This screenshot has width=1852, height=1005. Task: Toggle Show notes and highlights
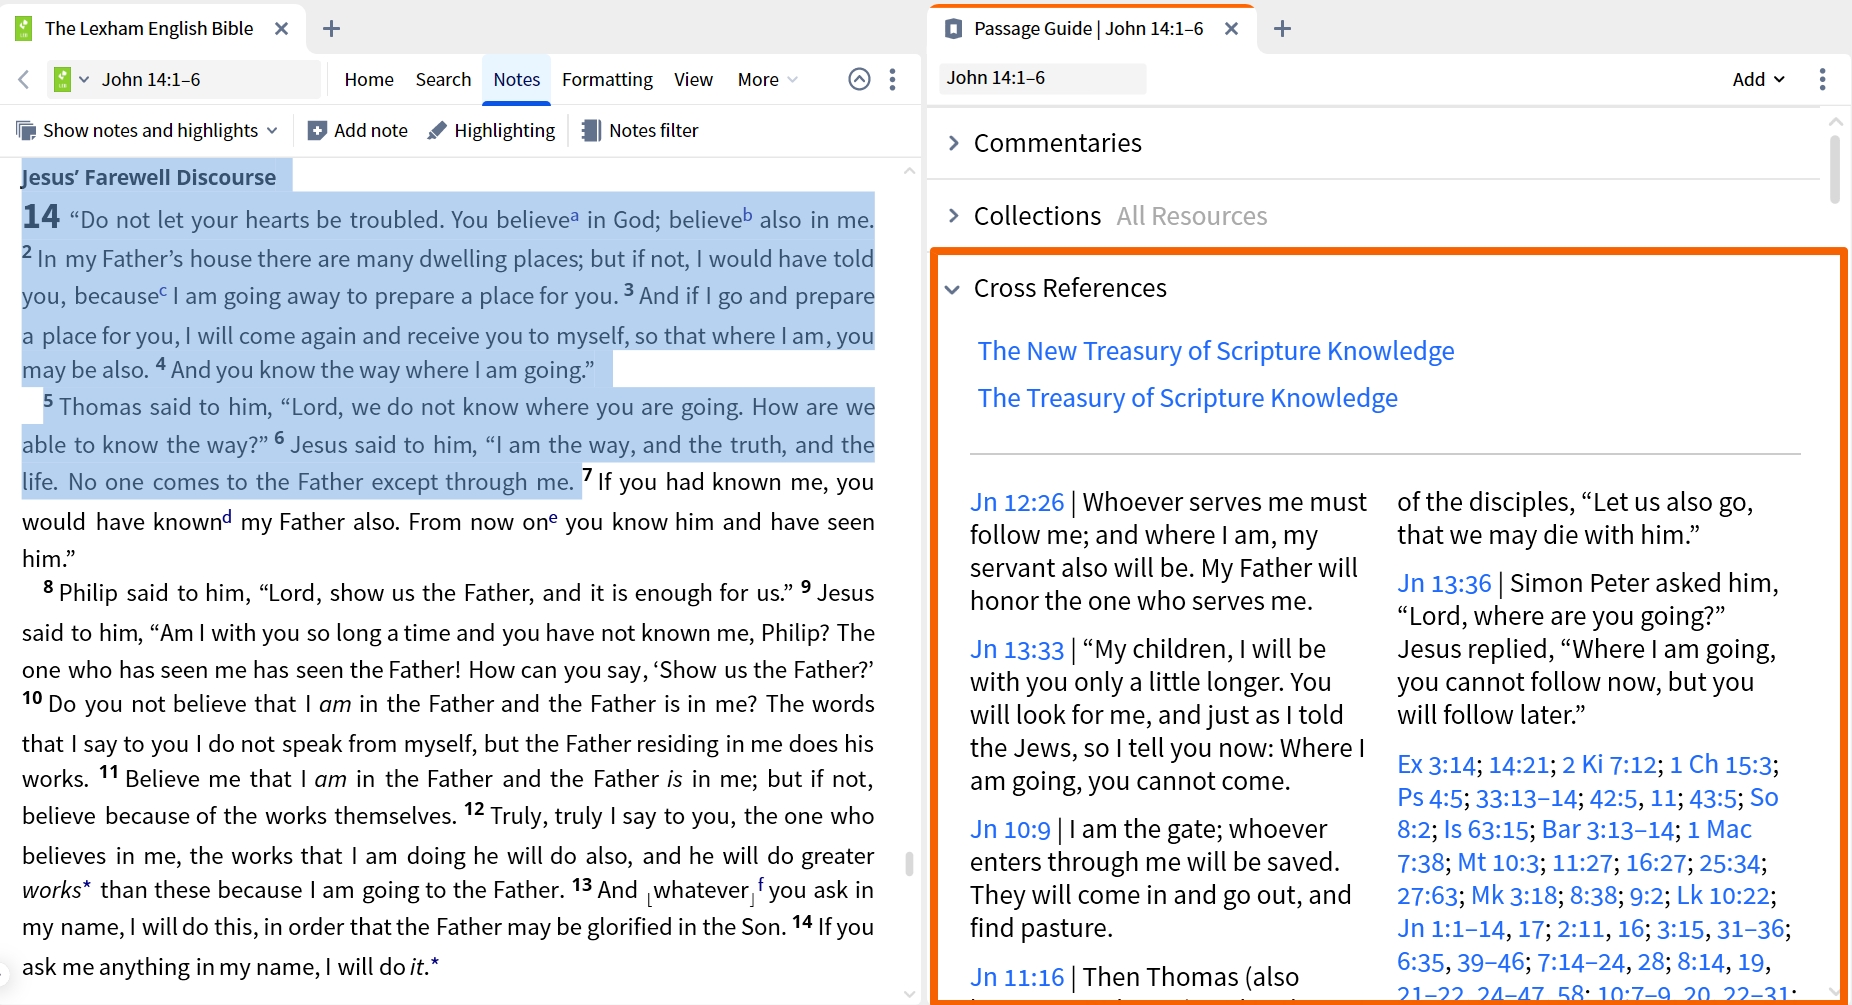[x=147, y=131]
